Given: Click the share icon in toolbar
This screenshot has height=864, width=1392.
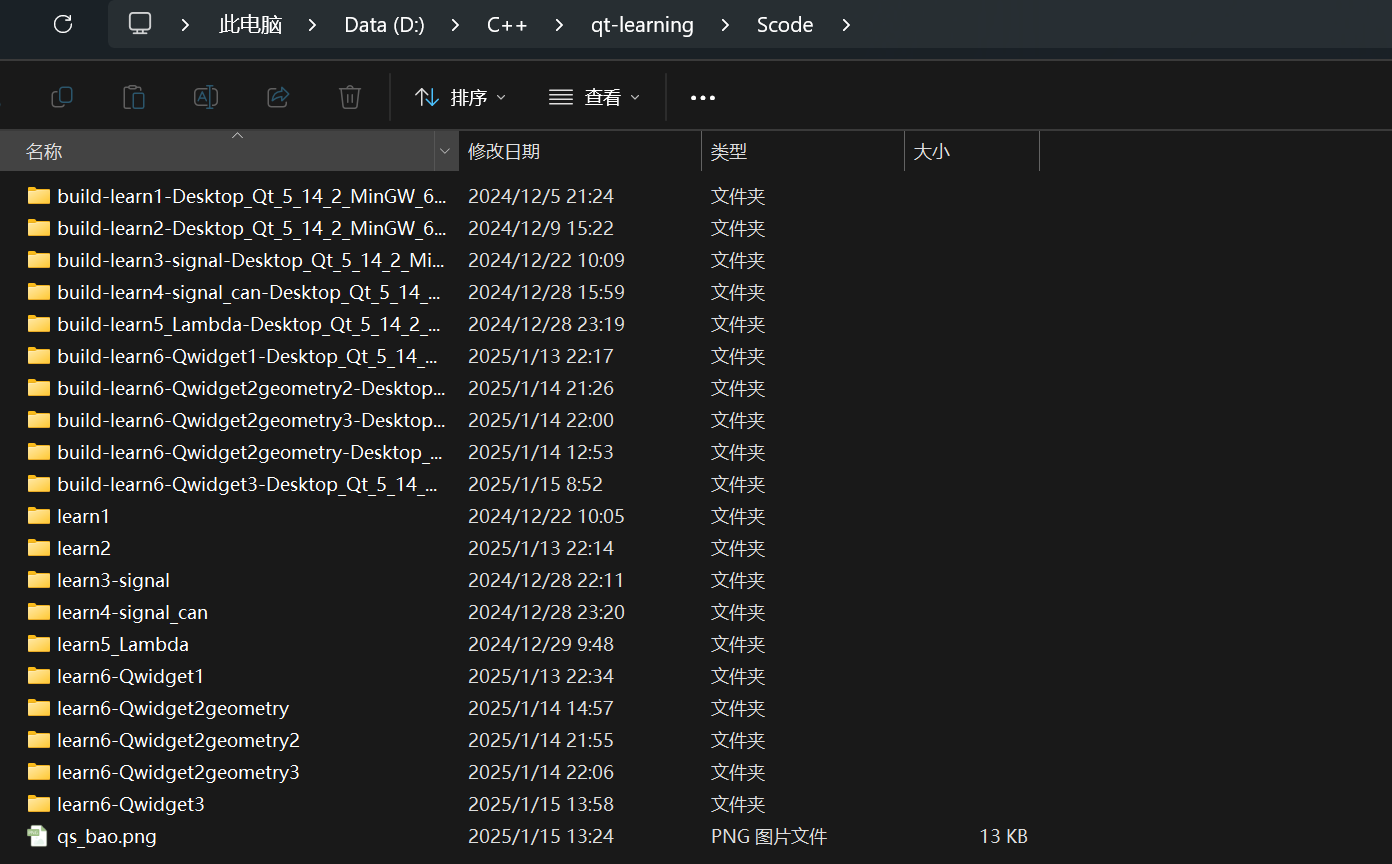Looking at the screenshot, I should [278, 97].
